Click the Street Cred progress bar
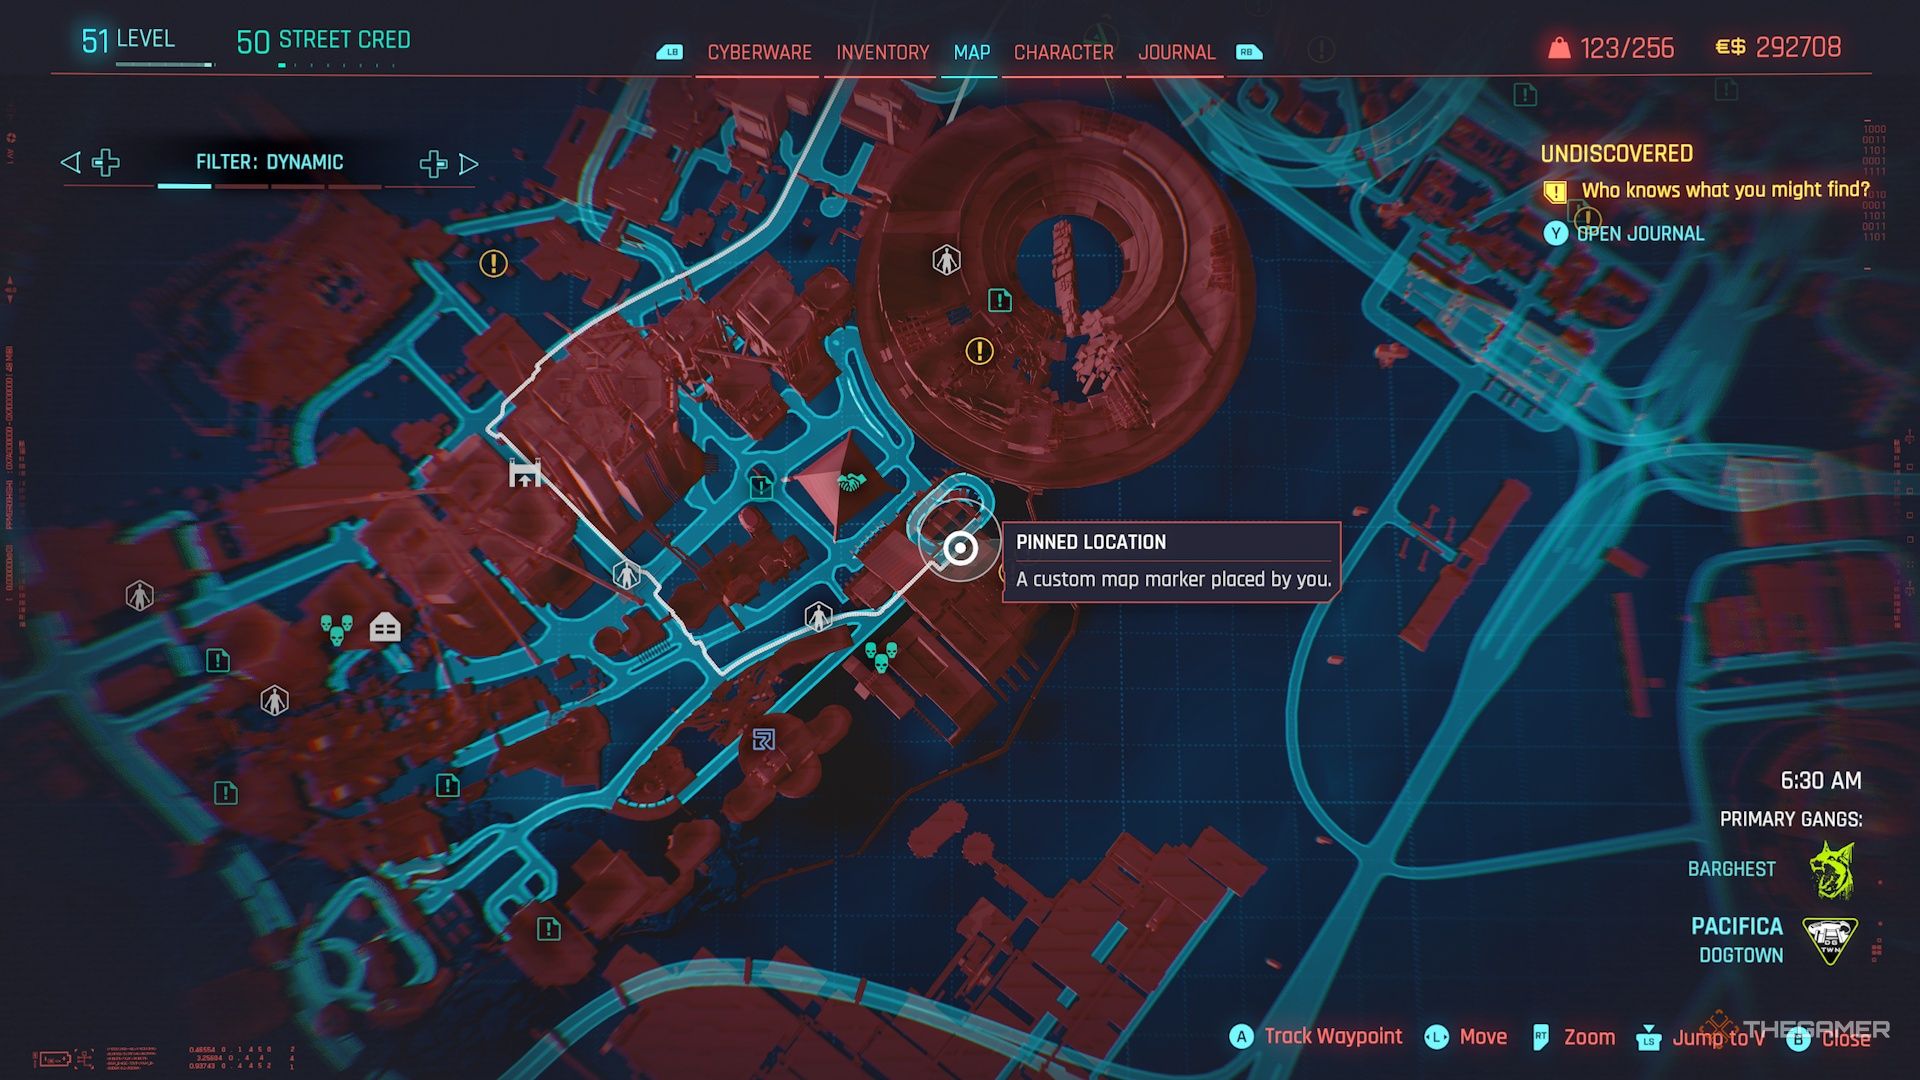Viewport: 1920px width, 1080px height. pos(336,65)
